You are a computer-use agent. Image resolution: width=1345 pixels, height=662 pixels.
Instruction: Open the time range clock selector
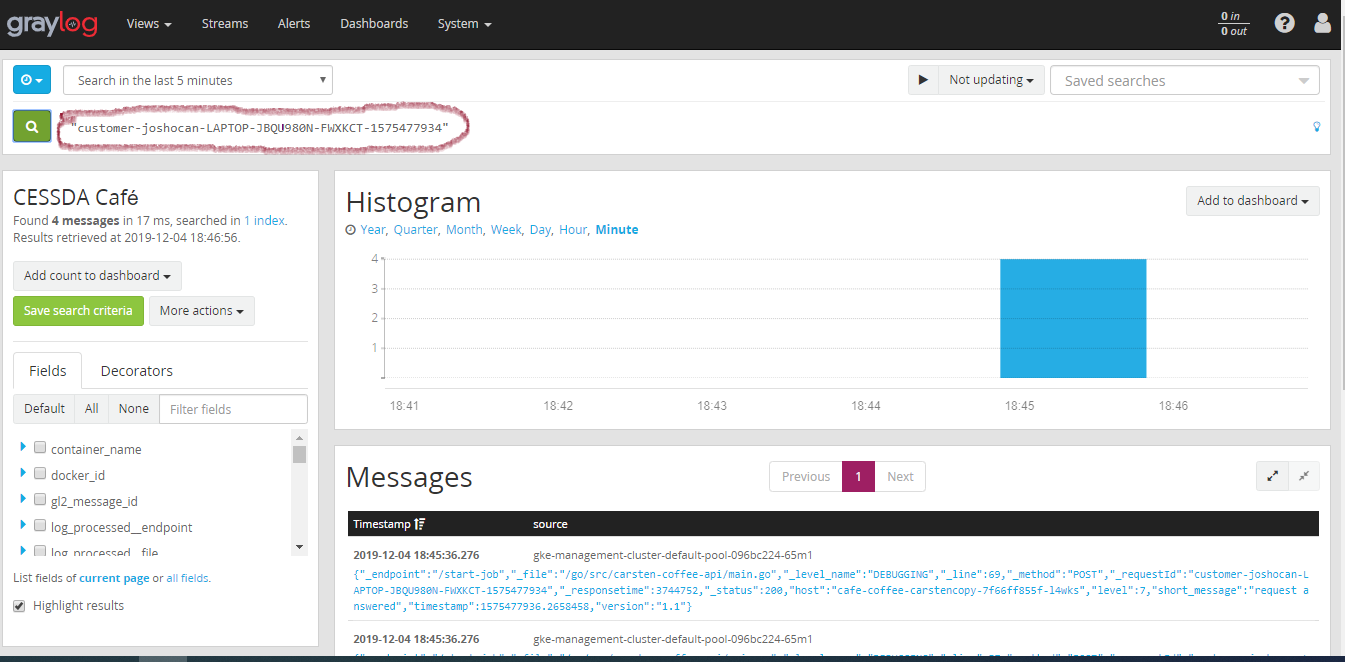31,80
